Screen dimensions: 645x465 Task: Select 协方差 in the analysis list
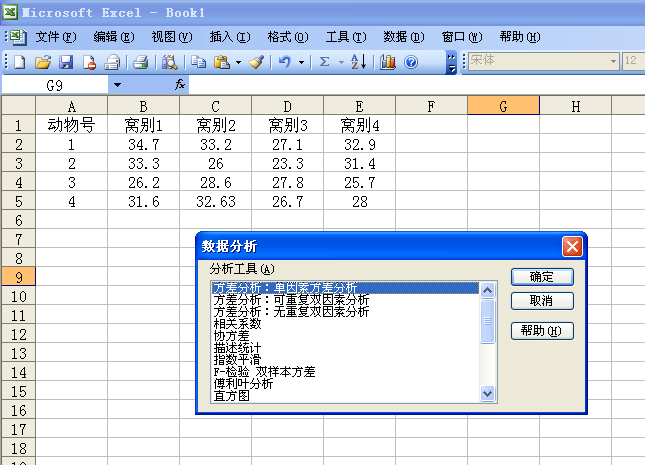click(x=345, y=336)
